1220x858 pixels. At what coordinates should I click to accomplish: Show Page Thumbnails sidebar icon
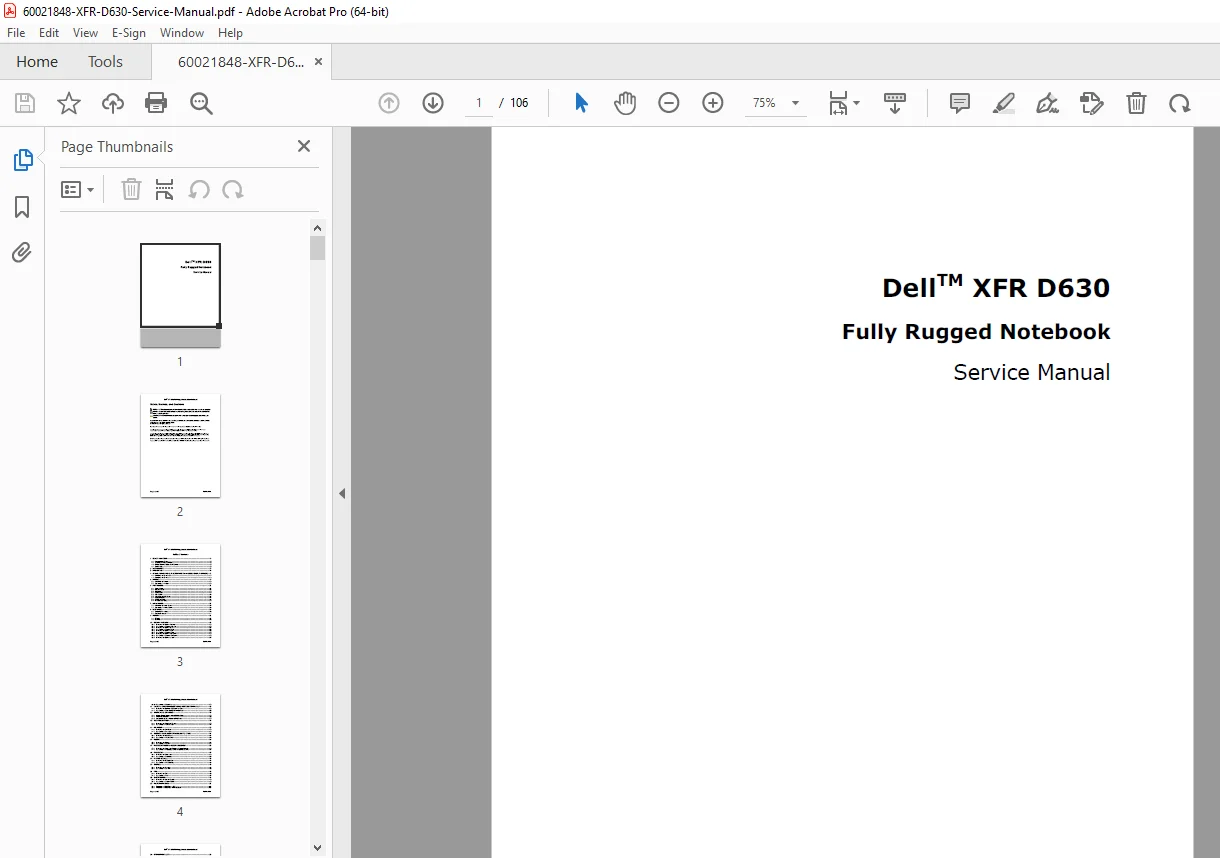pos(22,160)
